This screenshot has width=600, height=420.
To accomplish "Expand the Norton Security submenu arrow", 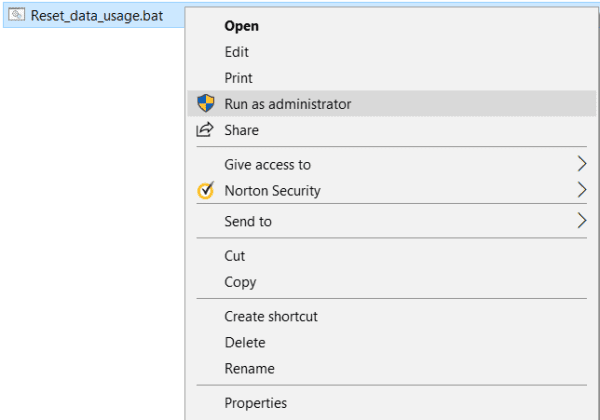I will tap(582, 190).
